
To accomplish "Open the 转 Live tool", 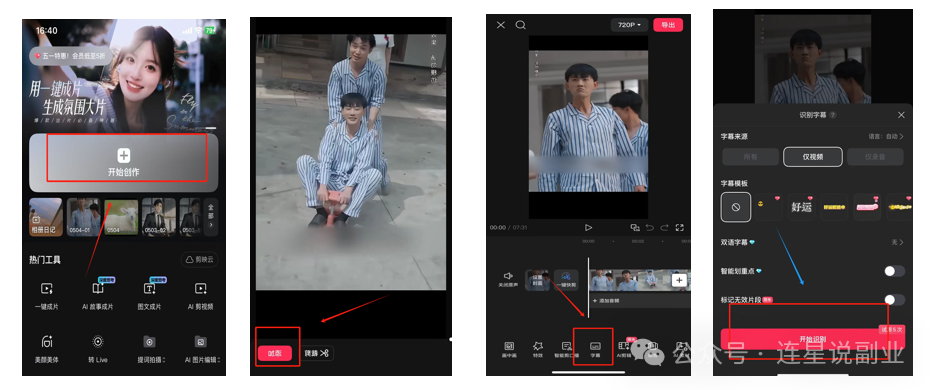I will pyautogui.click(x=98, y=349).
